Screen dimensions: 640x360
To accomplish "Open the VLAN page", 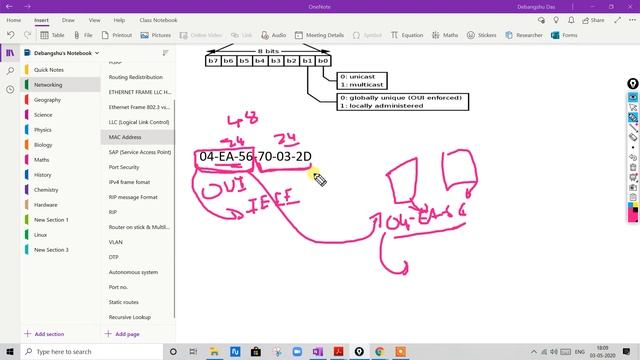I will (138, 242).
